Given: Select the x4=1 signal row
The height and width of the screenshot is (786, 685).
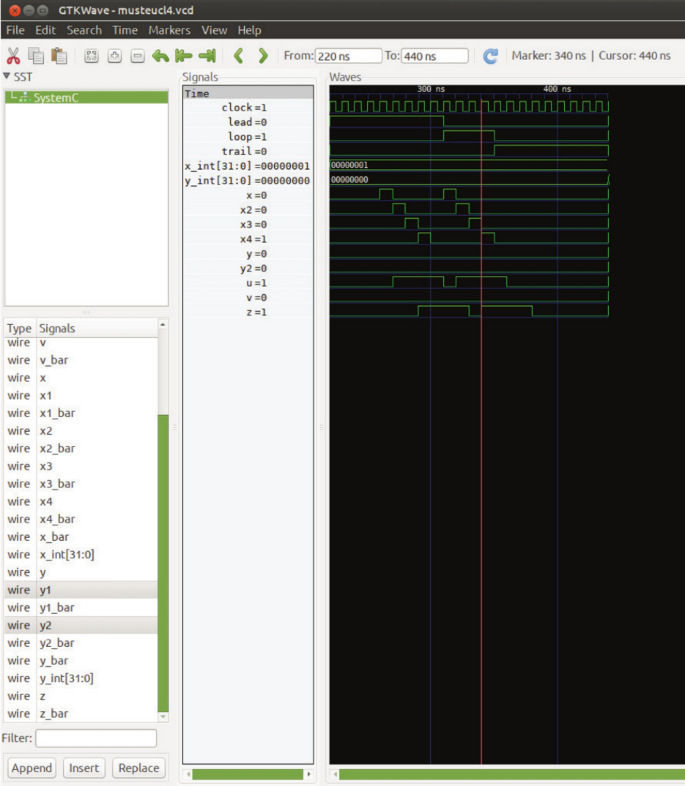Looking at the screenshot, I should [x=248, y=239].
